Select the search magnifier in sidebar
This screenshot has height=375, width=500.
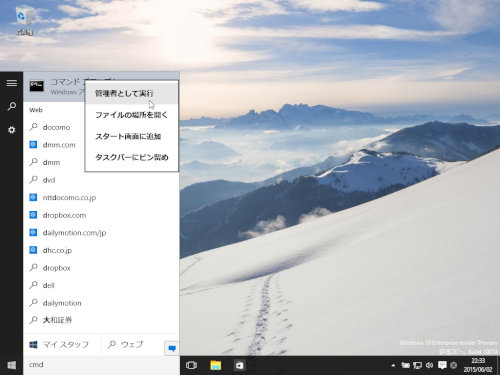click(12, 106)
